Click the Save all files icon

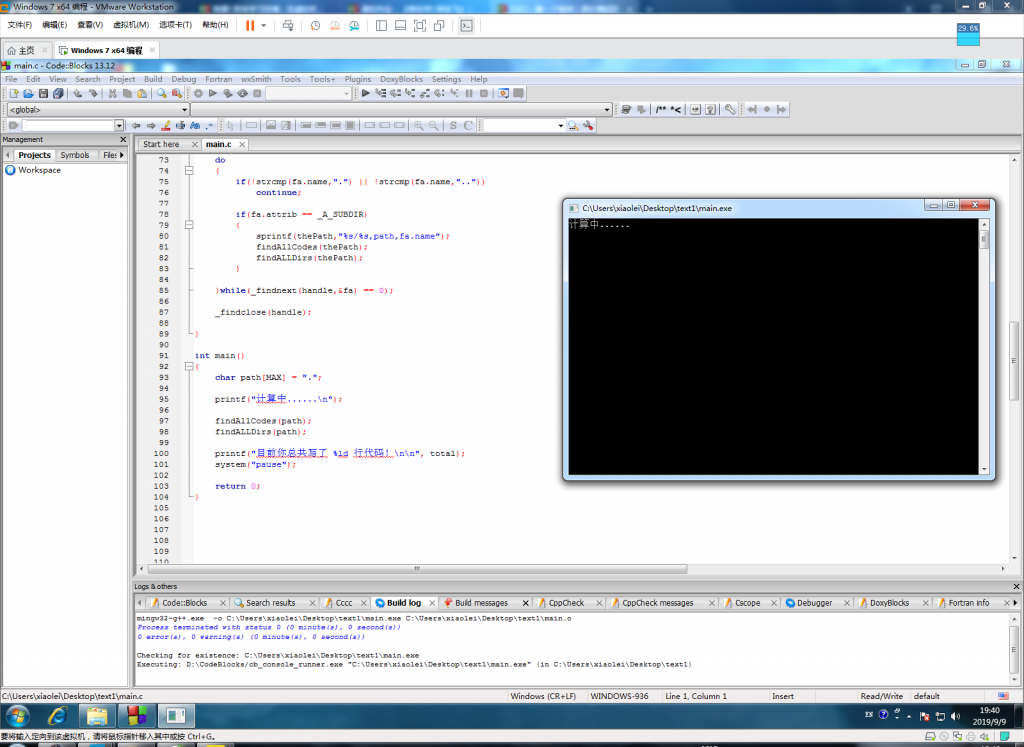[x=58, y=93]
